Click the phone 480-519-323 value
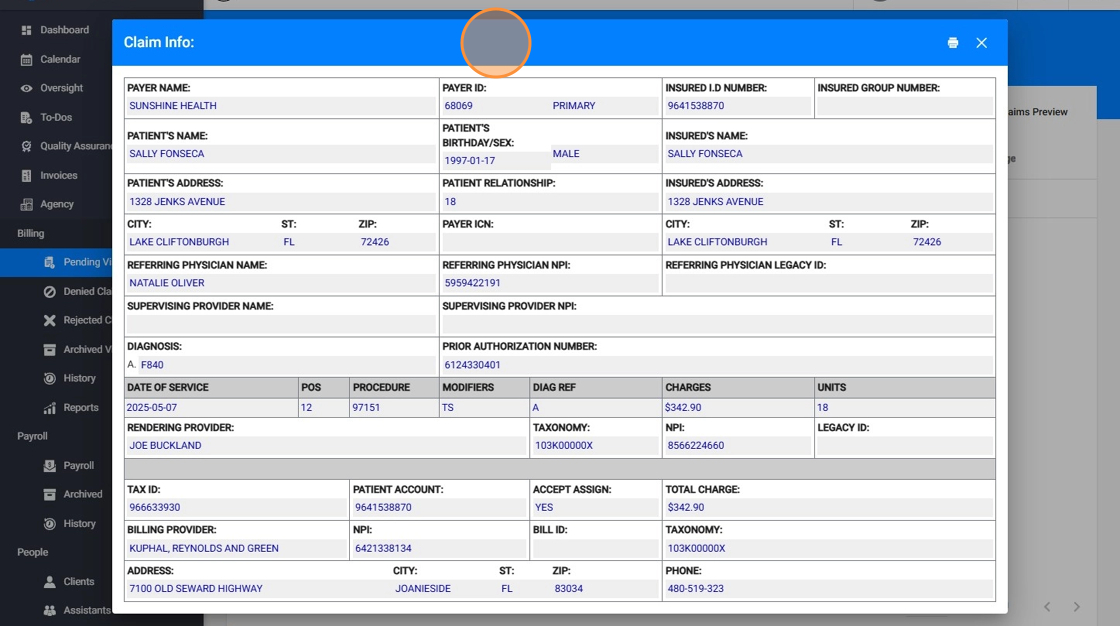Screen dimensions: 1120x626 (x=695, y=589)
